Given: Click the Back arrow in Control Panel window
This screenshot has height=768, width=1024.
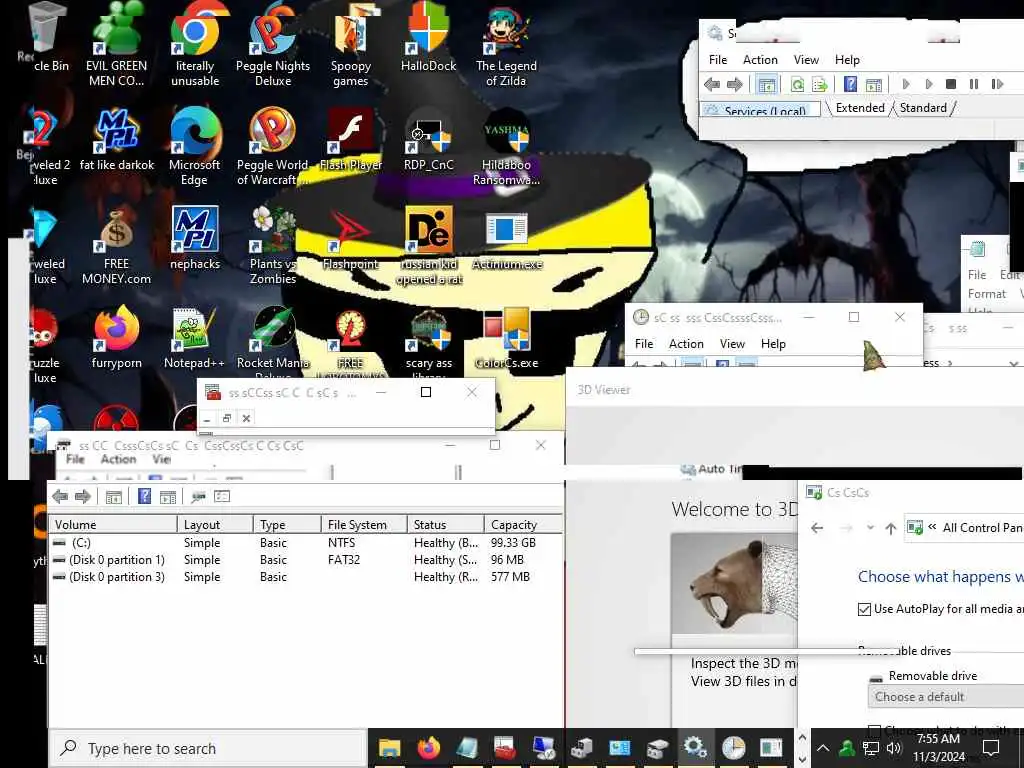Looking at the screenshot, I should (817, 528).
